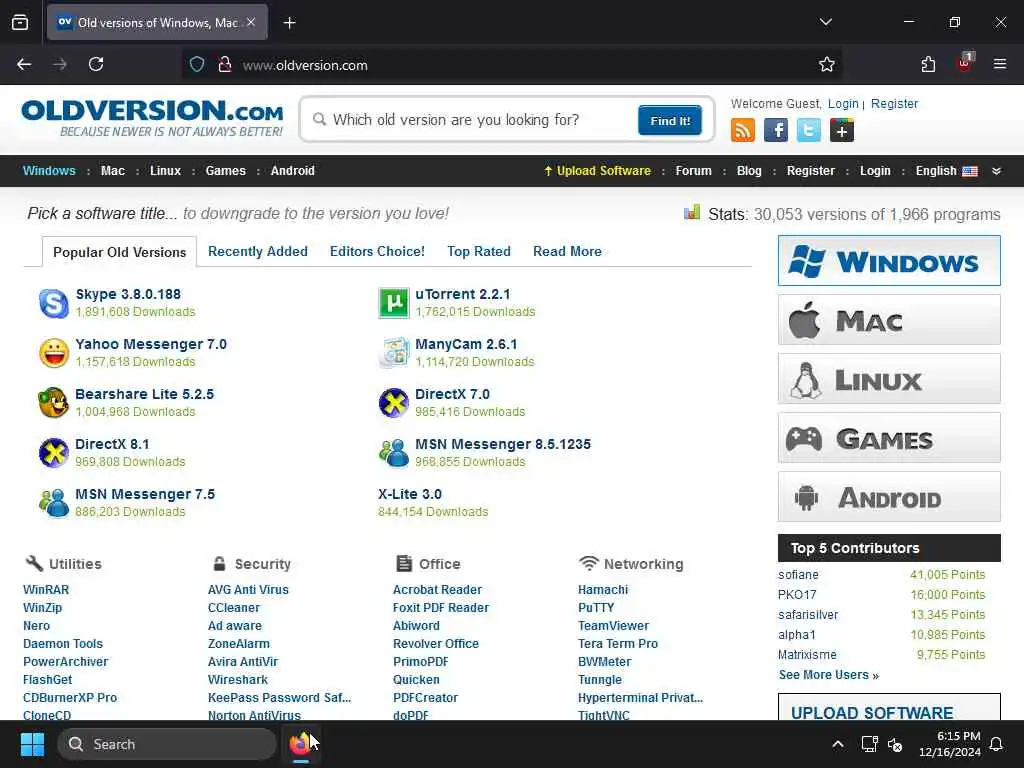Bookmark this page with the star icon
The height and width of the screenshot is (768, 1024).
[827, 65]
